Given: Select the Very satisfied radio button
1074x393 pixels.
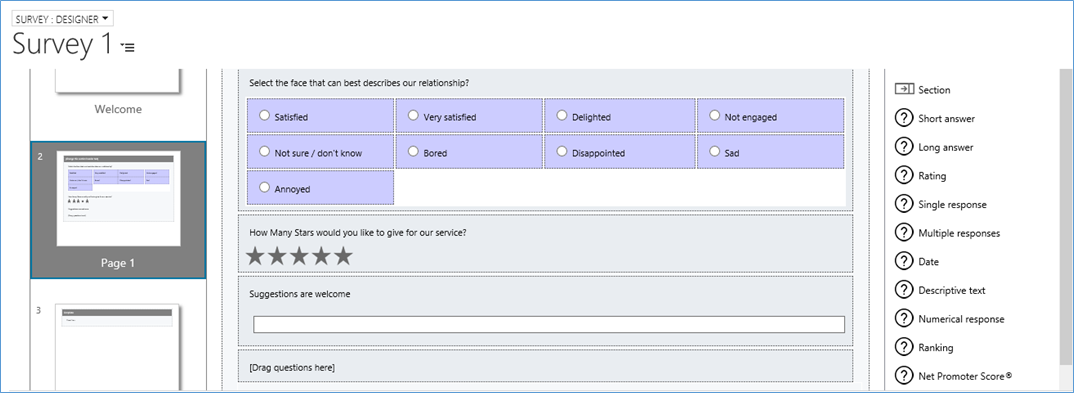Looking at the screenshot, I should tap(413, 116).
